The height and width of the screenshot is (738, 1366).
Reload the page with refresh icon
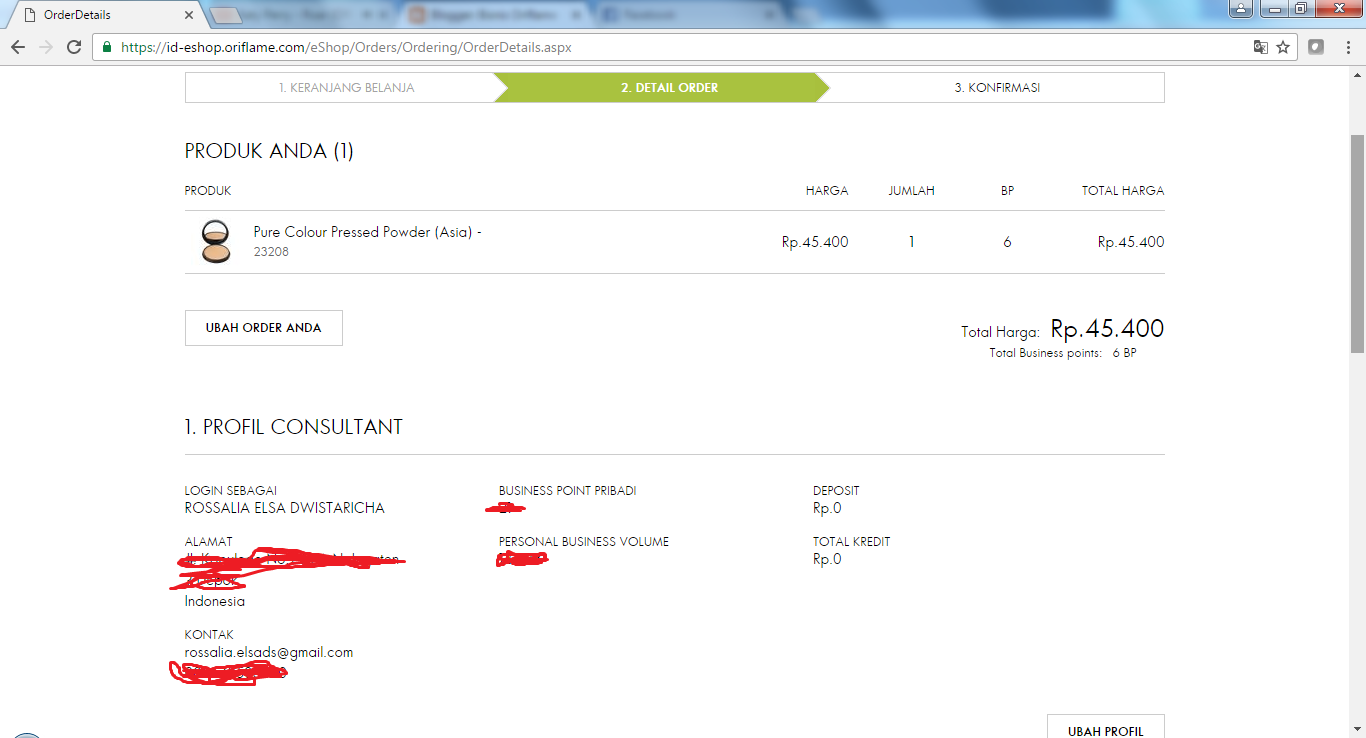point(74,47)
